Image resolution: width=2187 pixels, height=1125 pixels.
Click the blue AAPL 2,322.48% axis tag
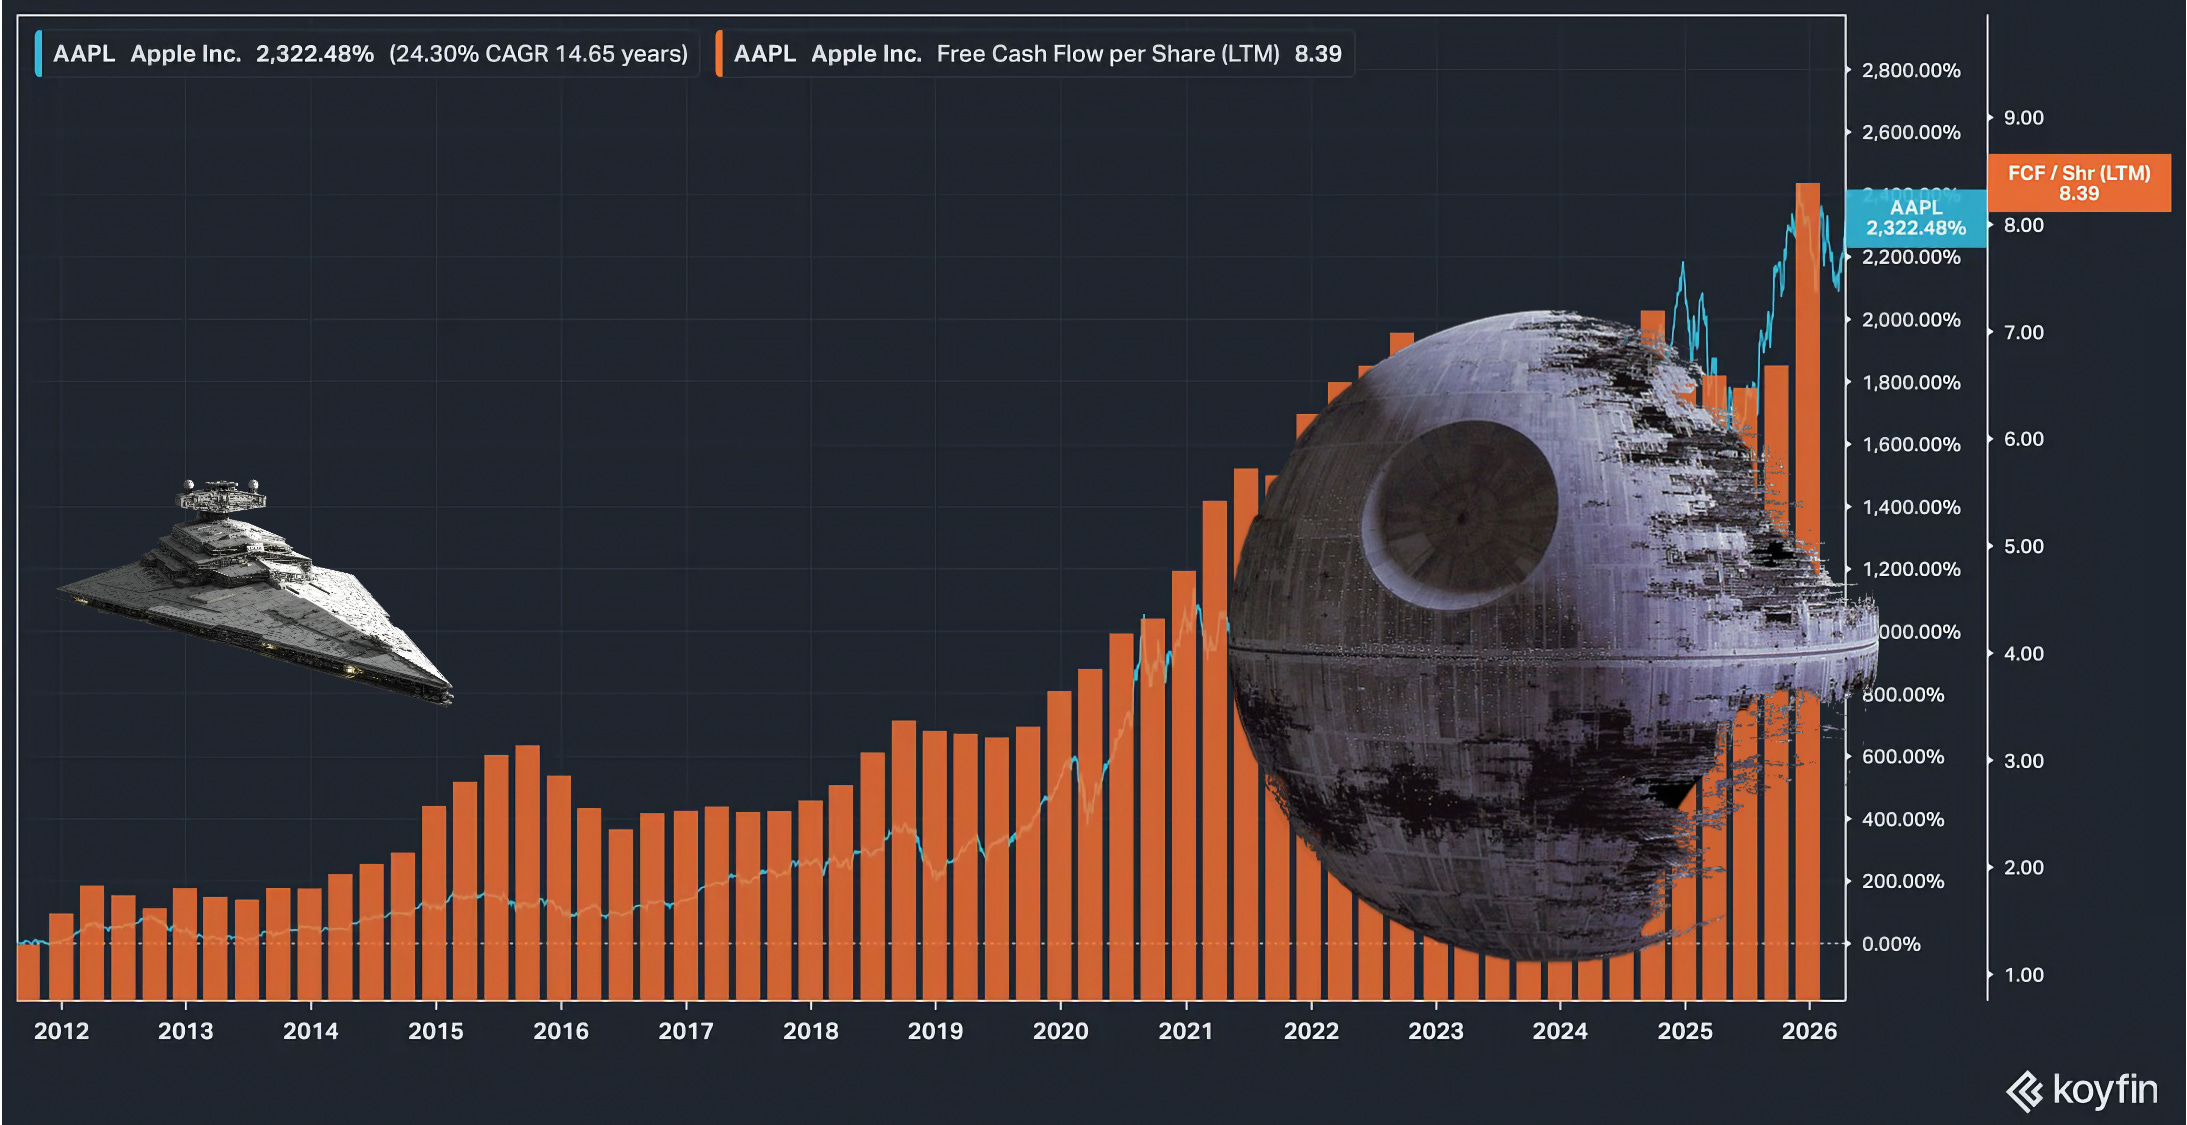pos(1915,218)
